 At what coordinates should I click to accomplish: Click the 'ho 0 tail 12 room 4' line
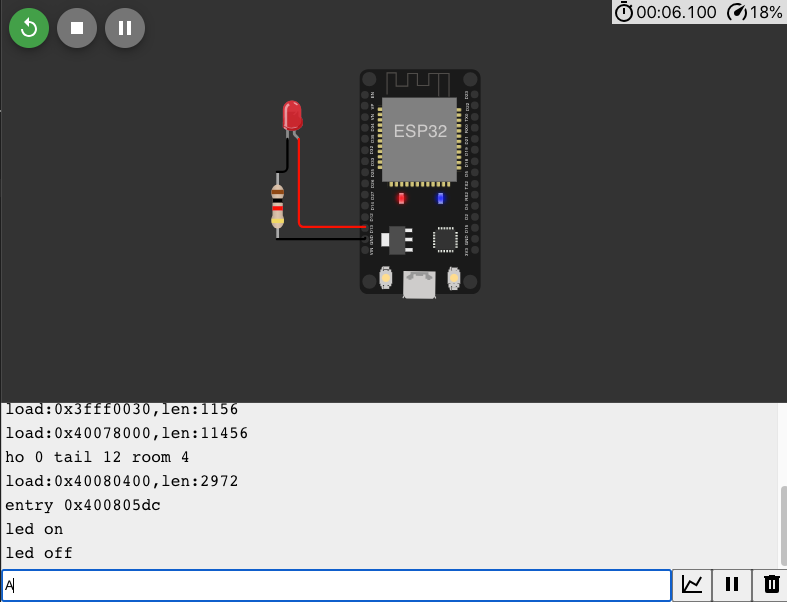pyautogui.click(x=97, y=457)
